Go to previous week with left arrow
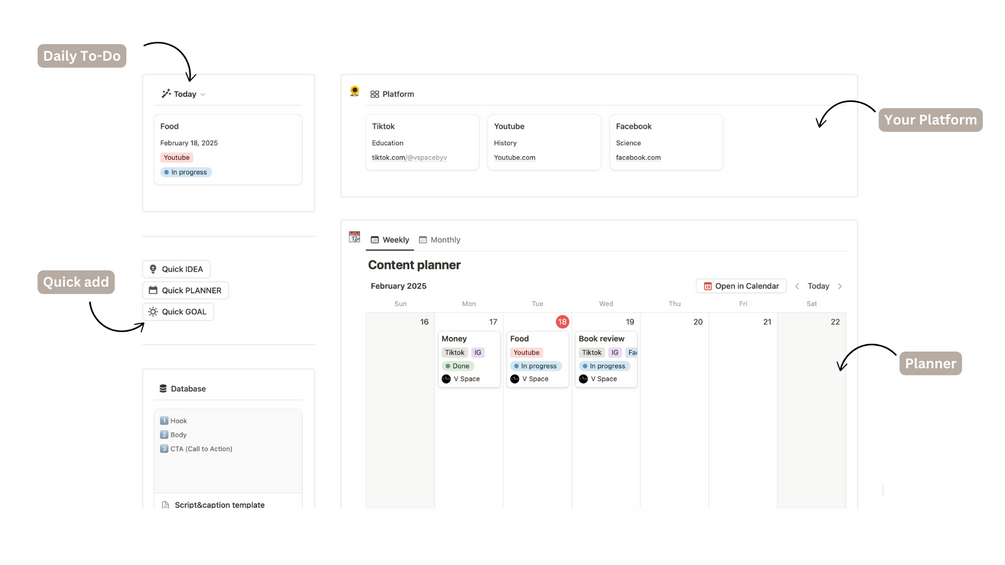Screen dimensions: 1005x565 click(x=797, y=286)
